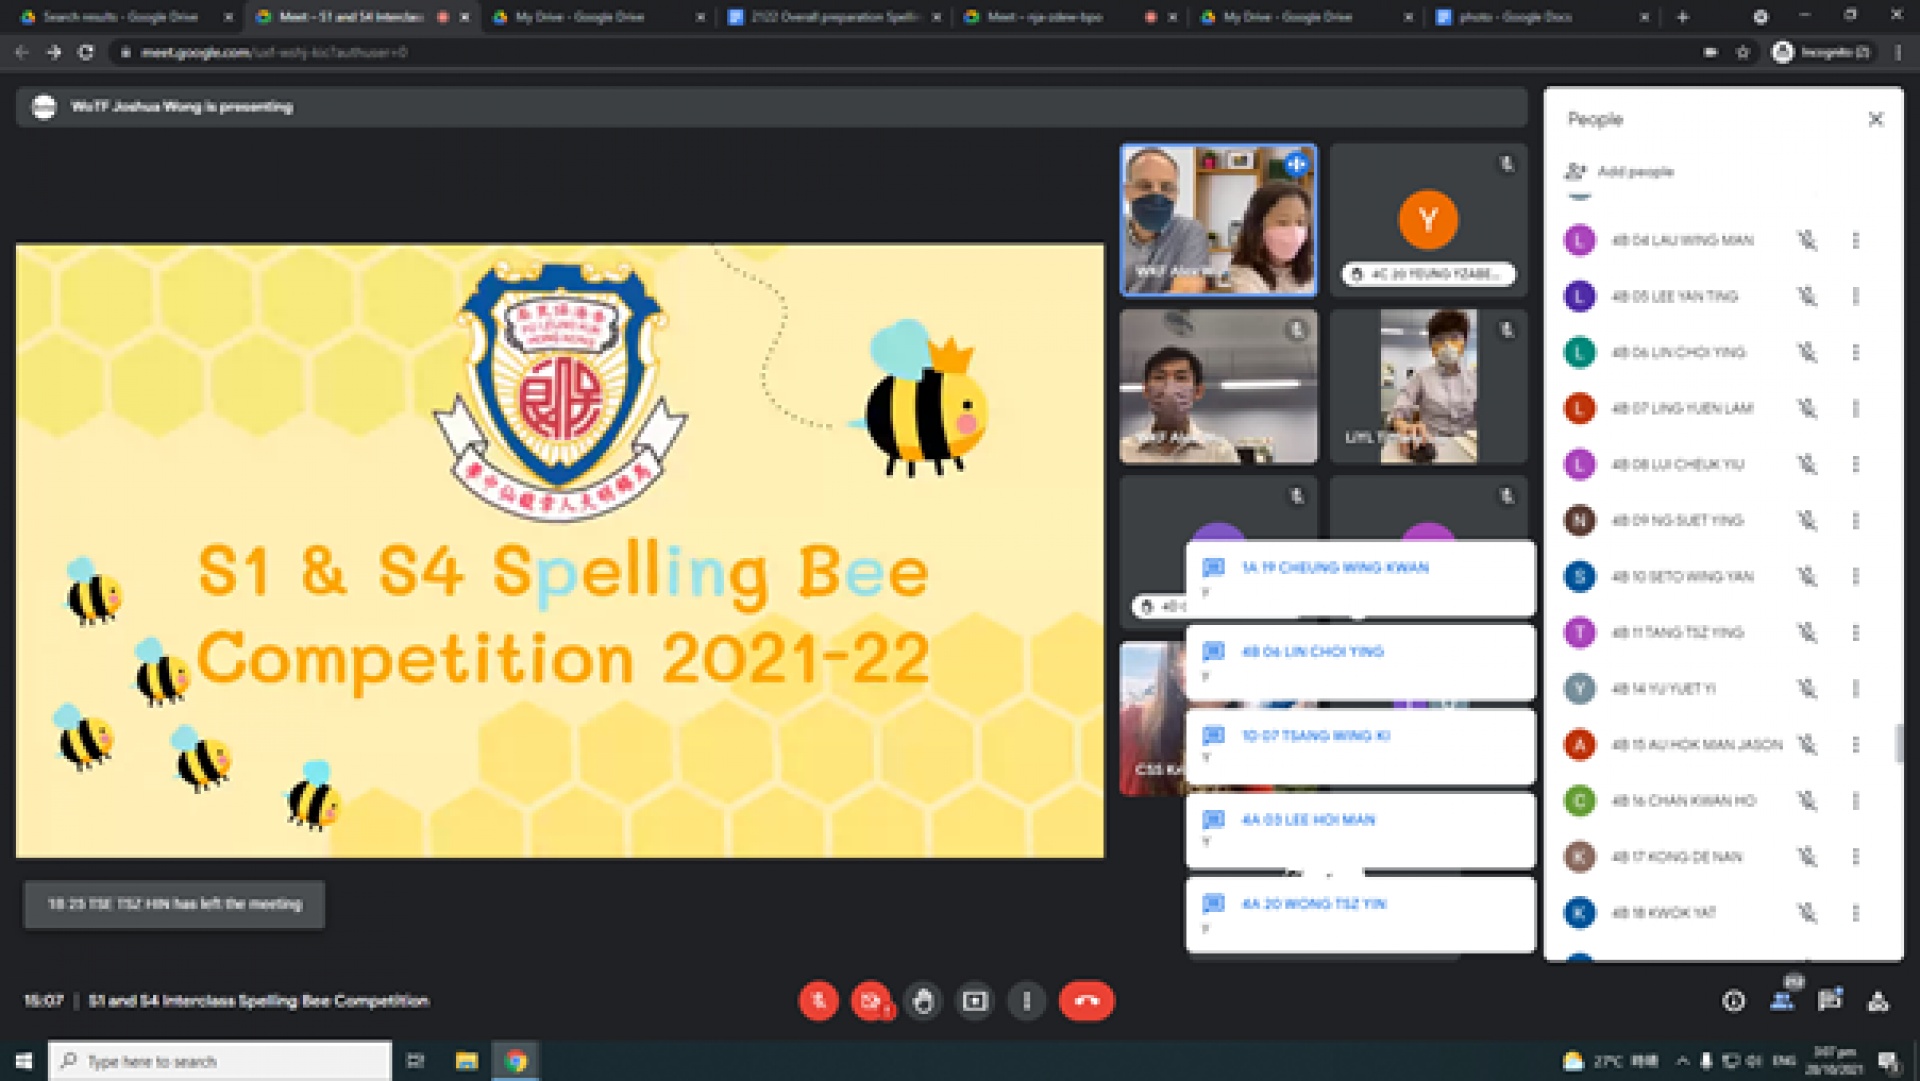Open the meeting details info icon
Viewport: 1920px width, 1081px height.
pyautogui.click(x=1733, y=1001)
